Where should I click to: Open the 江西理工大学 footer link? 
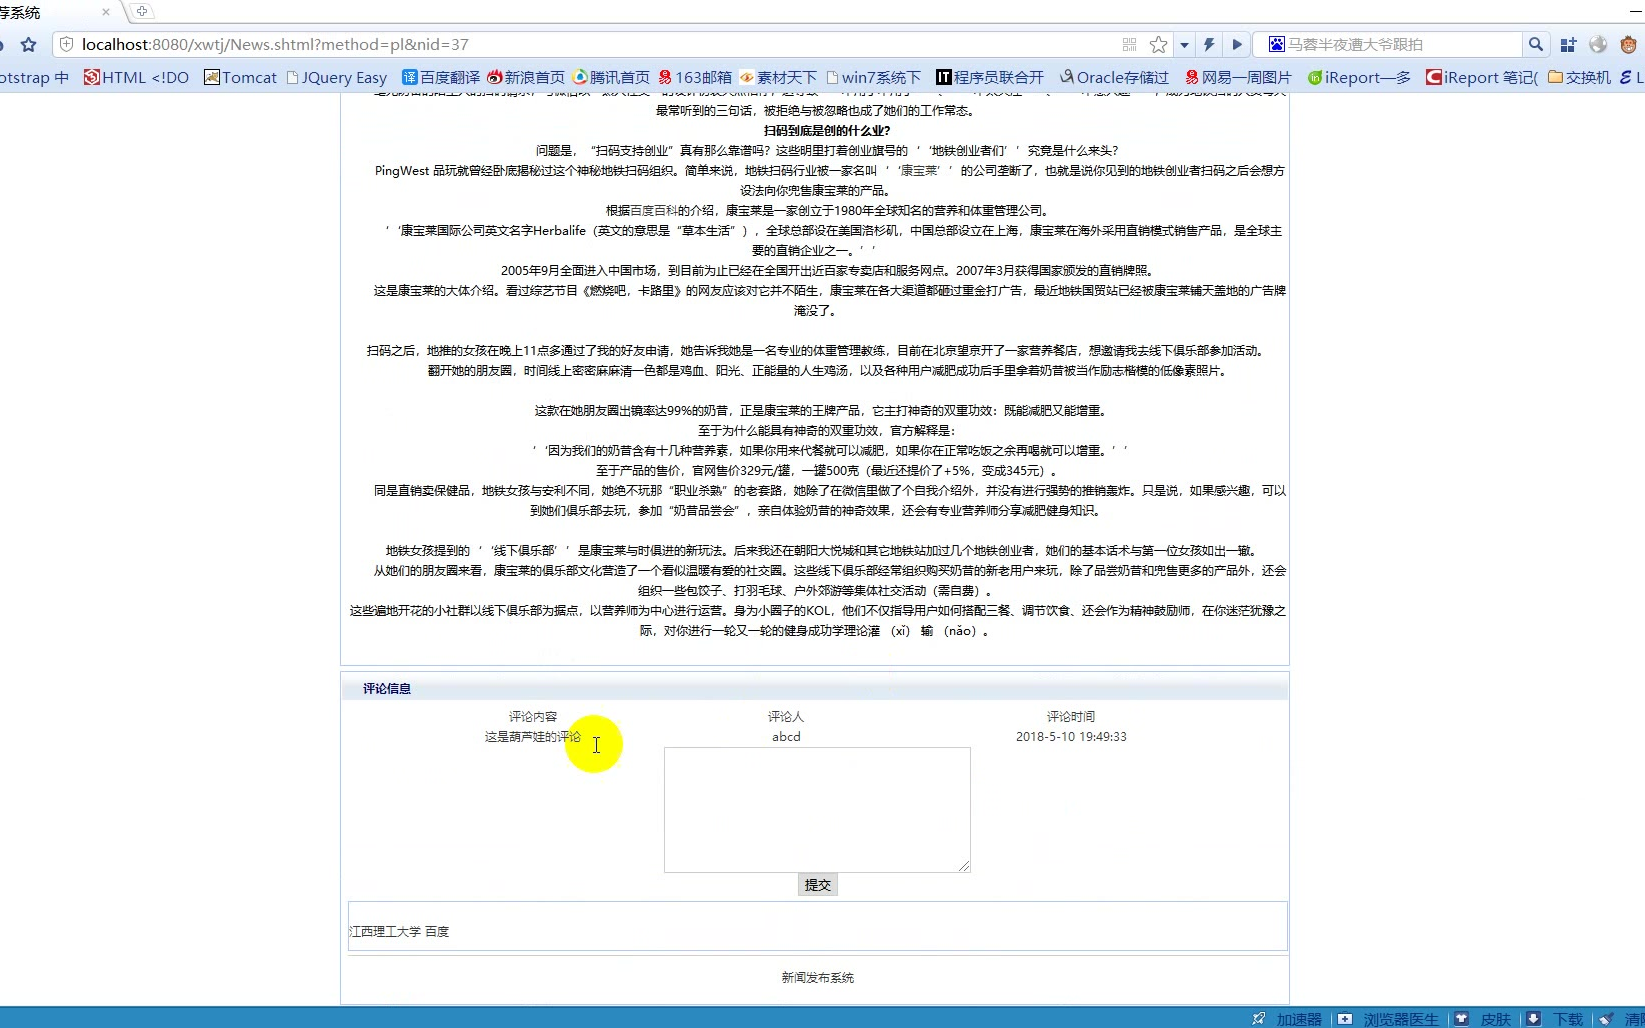[385, 932]
